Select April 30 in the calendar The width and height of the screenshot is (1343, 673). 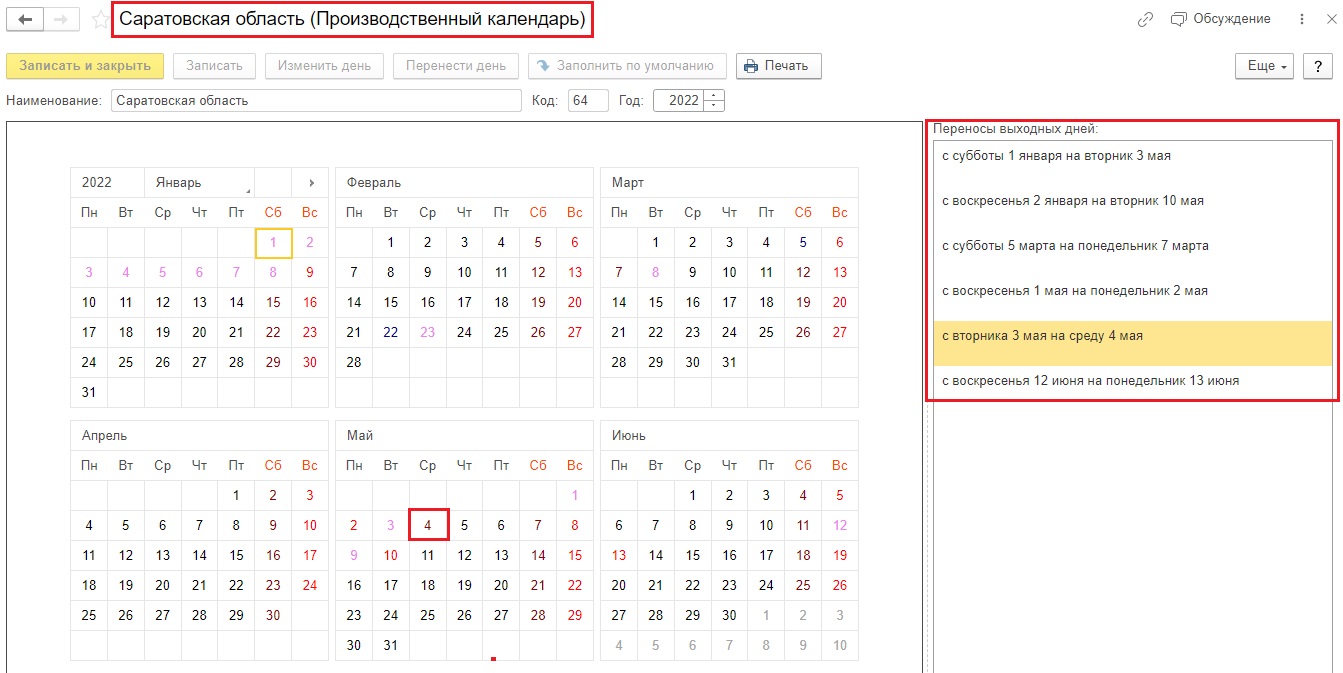pos(273,616)
